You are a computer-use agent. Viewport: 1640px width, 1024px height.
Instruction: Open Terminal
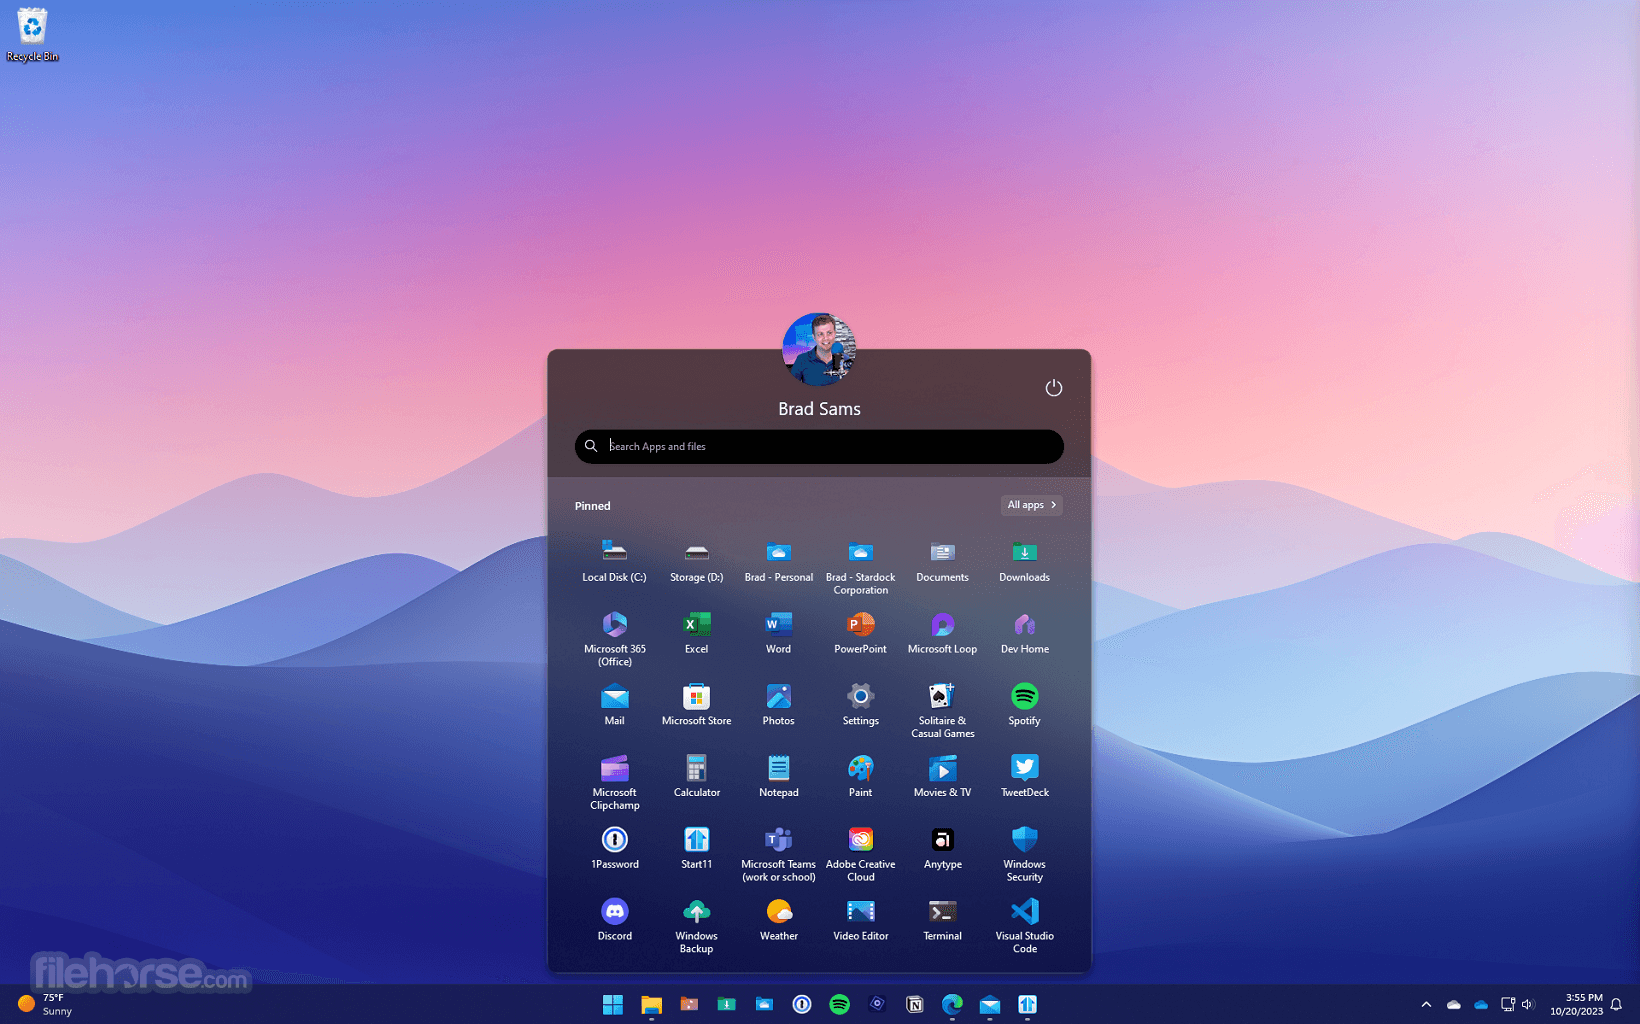click(x=942, y=921)
